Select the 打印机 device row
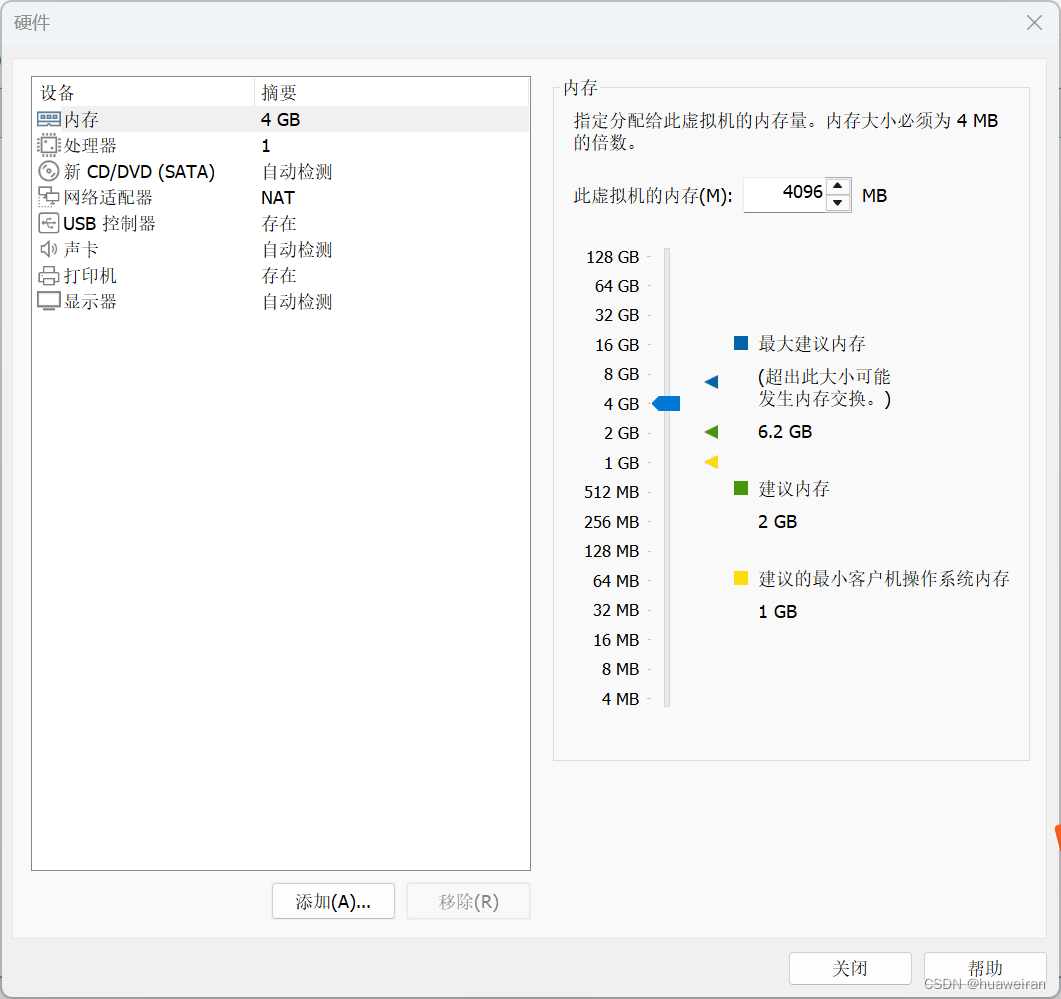The image size is (1061, 999). coord(281,275)
